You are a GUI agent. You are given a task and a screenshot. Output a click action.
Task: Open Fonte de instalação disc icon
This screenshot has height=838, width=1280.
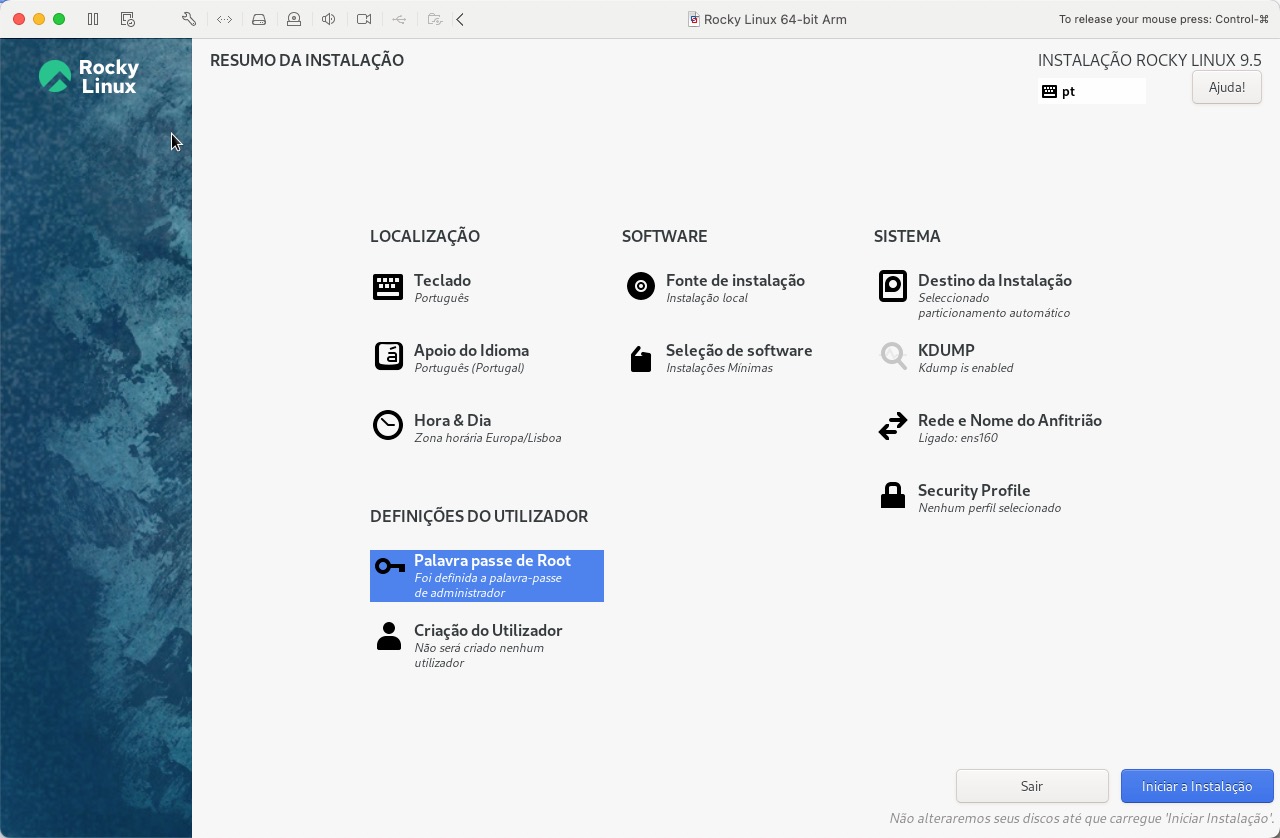click(x=640, y=287)
